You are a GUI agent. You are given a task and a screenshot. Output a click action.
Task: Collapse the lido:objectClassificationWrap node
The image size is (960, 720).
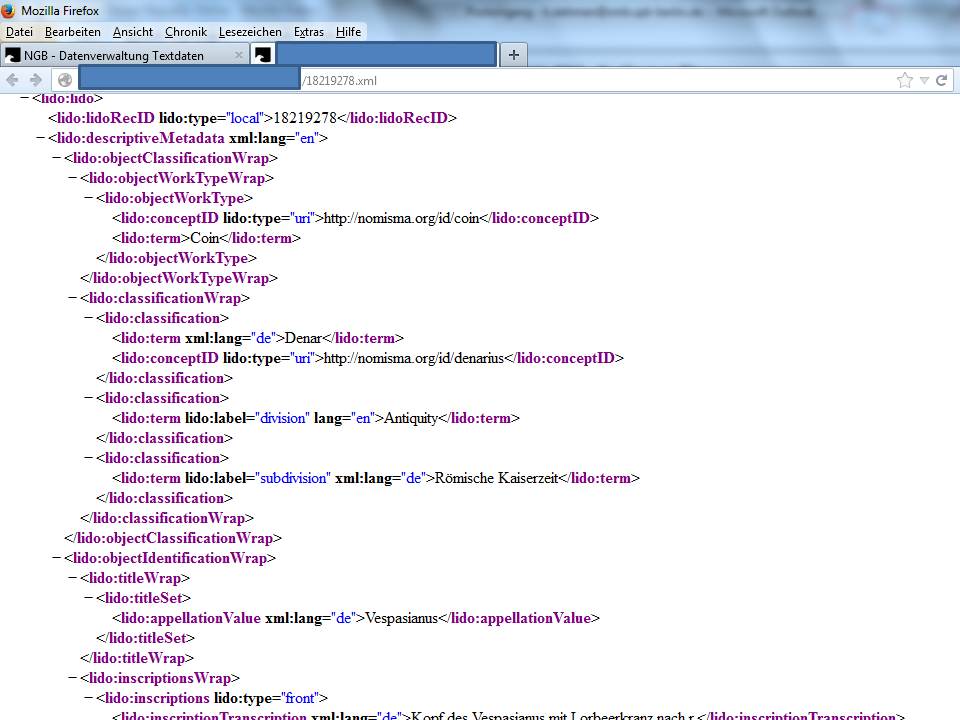pyautogui.click(x=56, y=158)
